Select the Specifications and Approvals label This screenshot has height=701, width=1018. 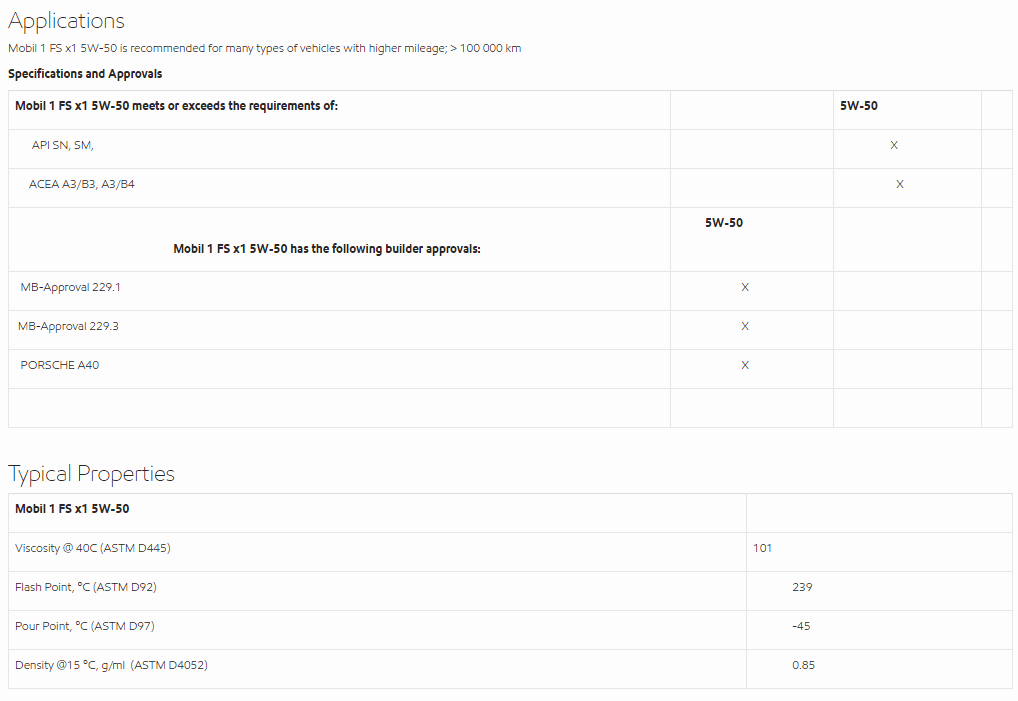(85, 74)
